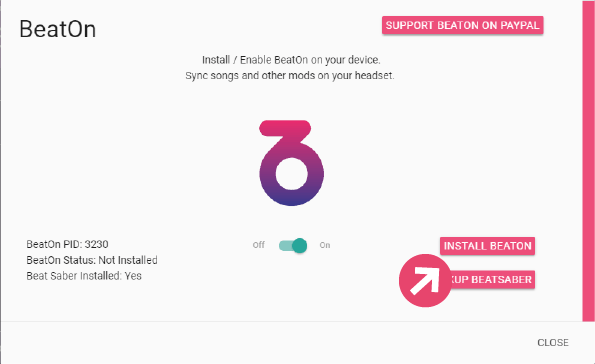Click BeatOn Status: Not Installed text
Image resolution: width=595 pixels, height=364 pixels.
[x=92, y=260]
